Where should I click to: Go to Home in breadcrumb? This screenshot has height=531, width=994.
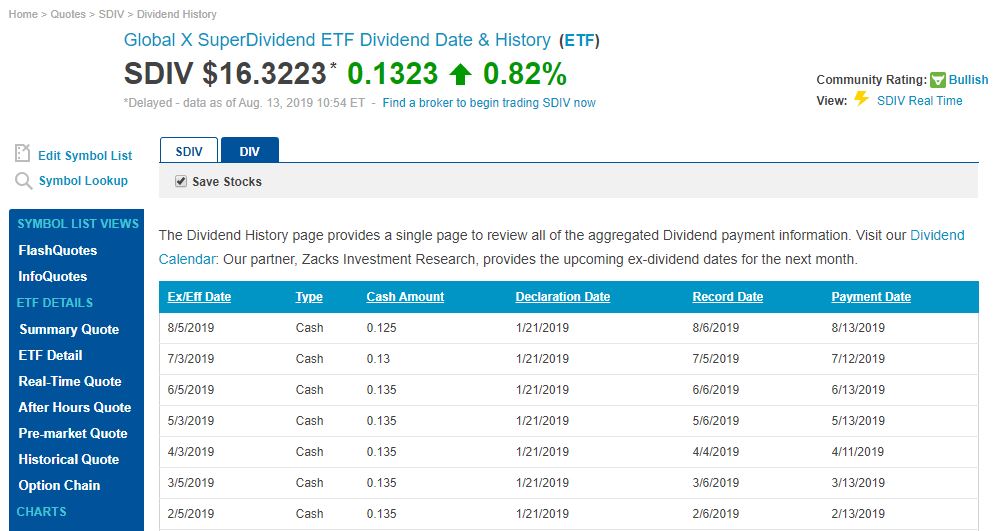[23, 14]
